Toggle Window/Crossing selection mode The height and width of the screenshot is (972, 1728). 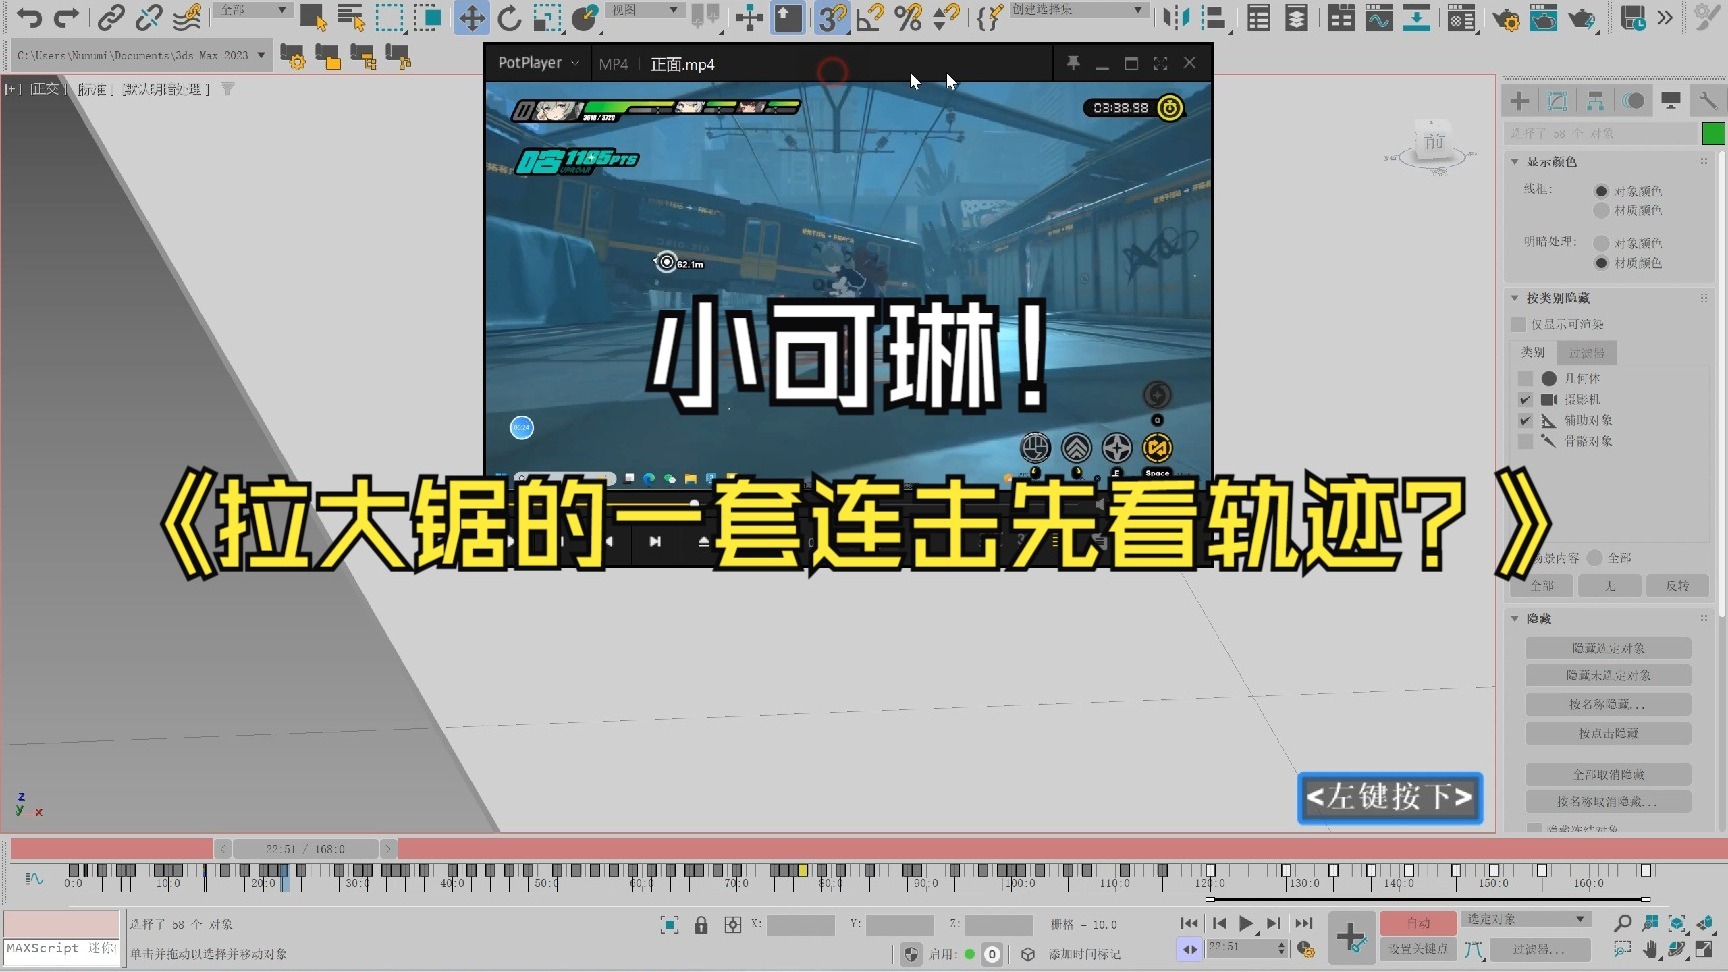(x=430, y=17)
